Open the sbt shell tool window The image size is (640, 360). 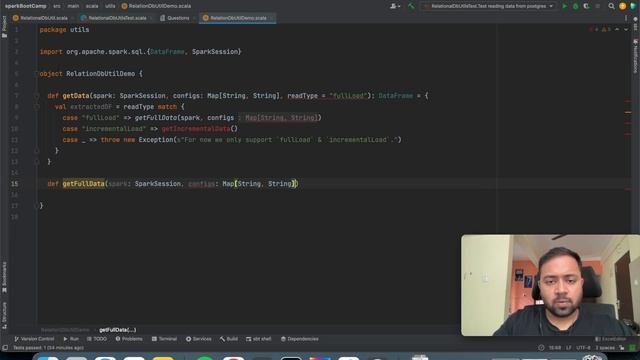(x=258, y=339)
